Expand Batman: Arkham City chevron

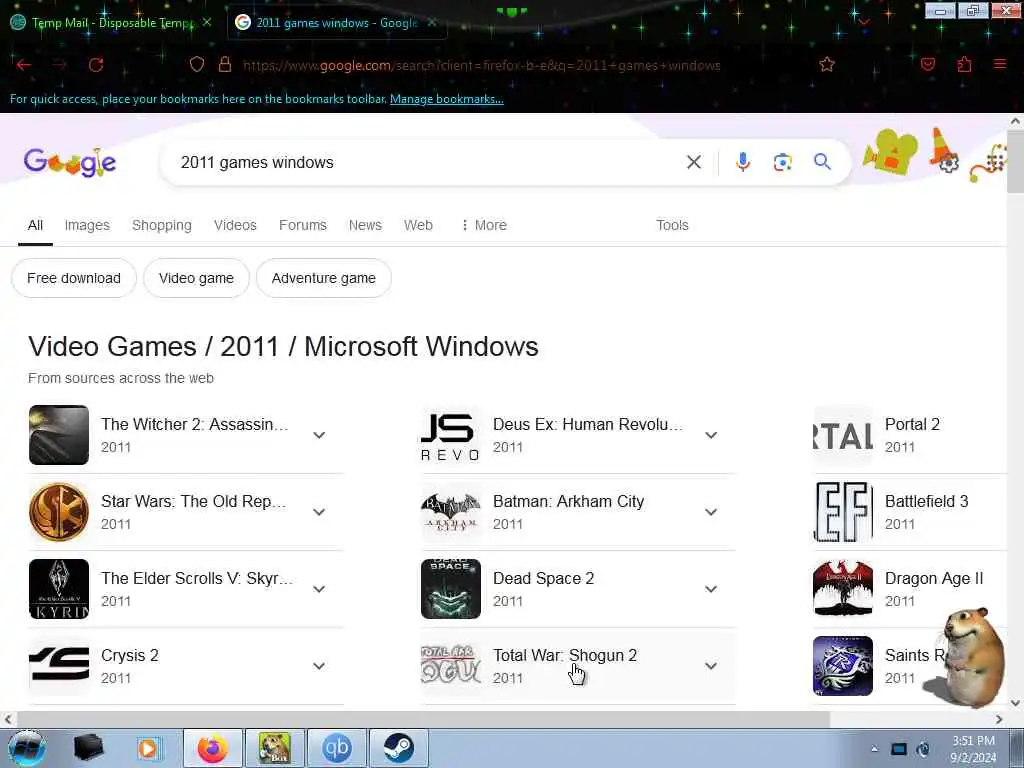click(x=711, y=512)
